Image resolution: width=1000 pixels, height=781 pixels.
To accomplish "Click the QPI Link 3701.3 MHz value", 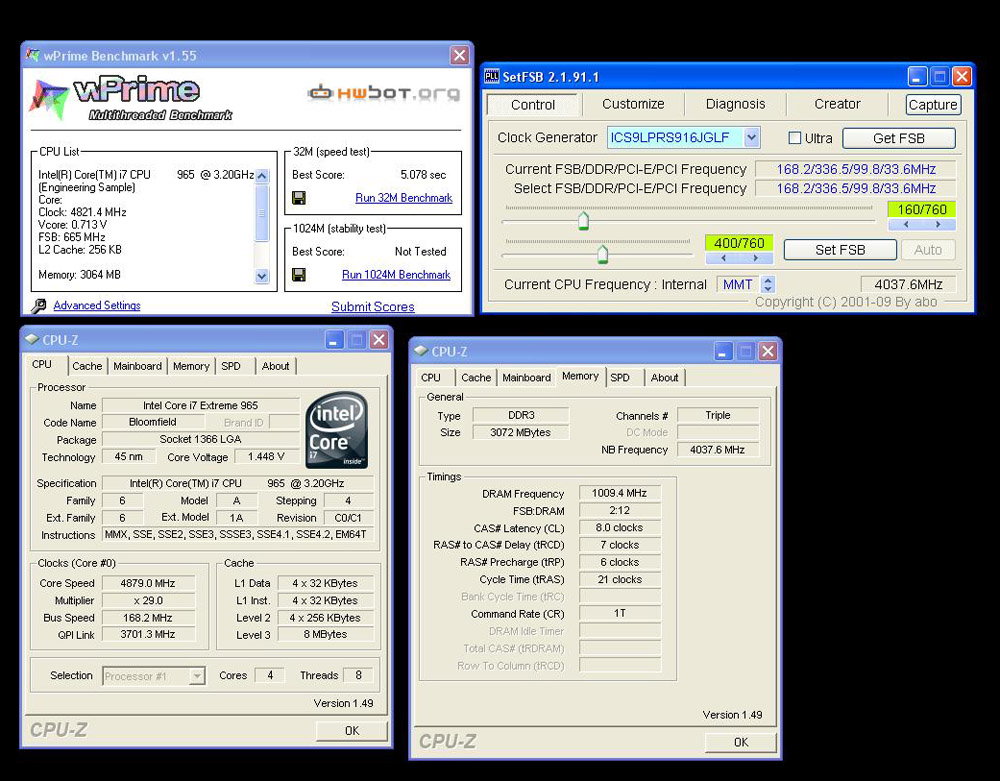I will (x=147, y=635).
